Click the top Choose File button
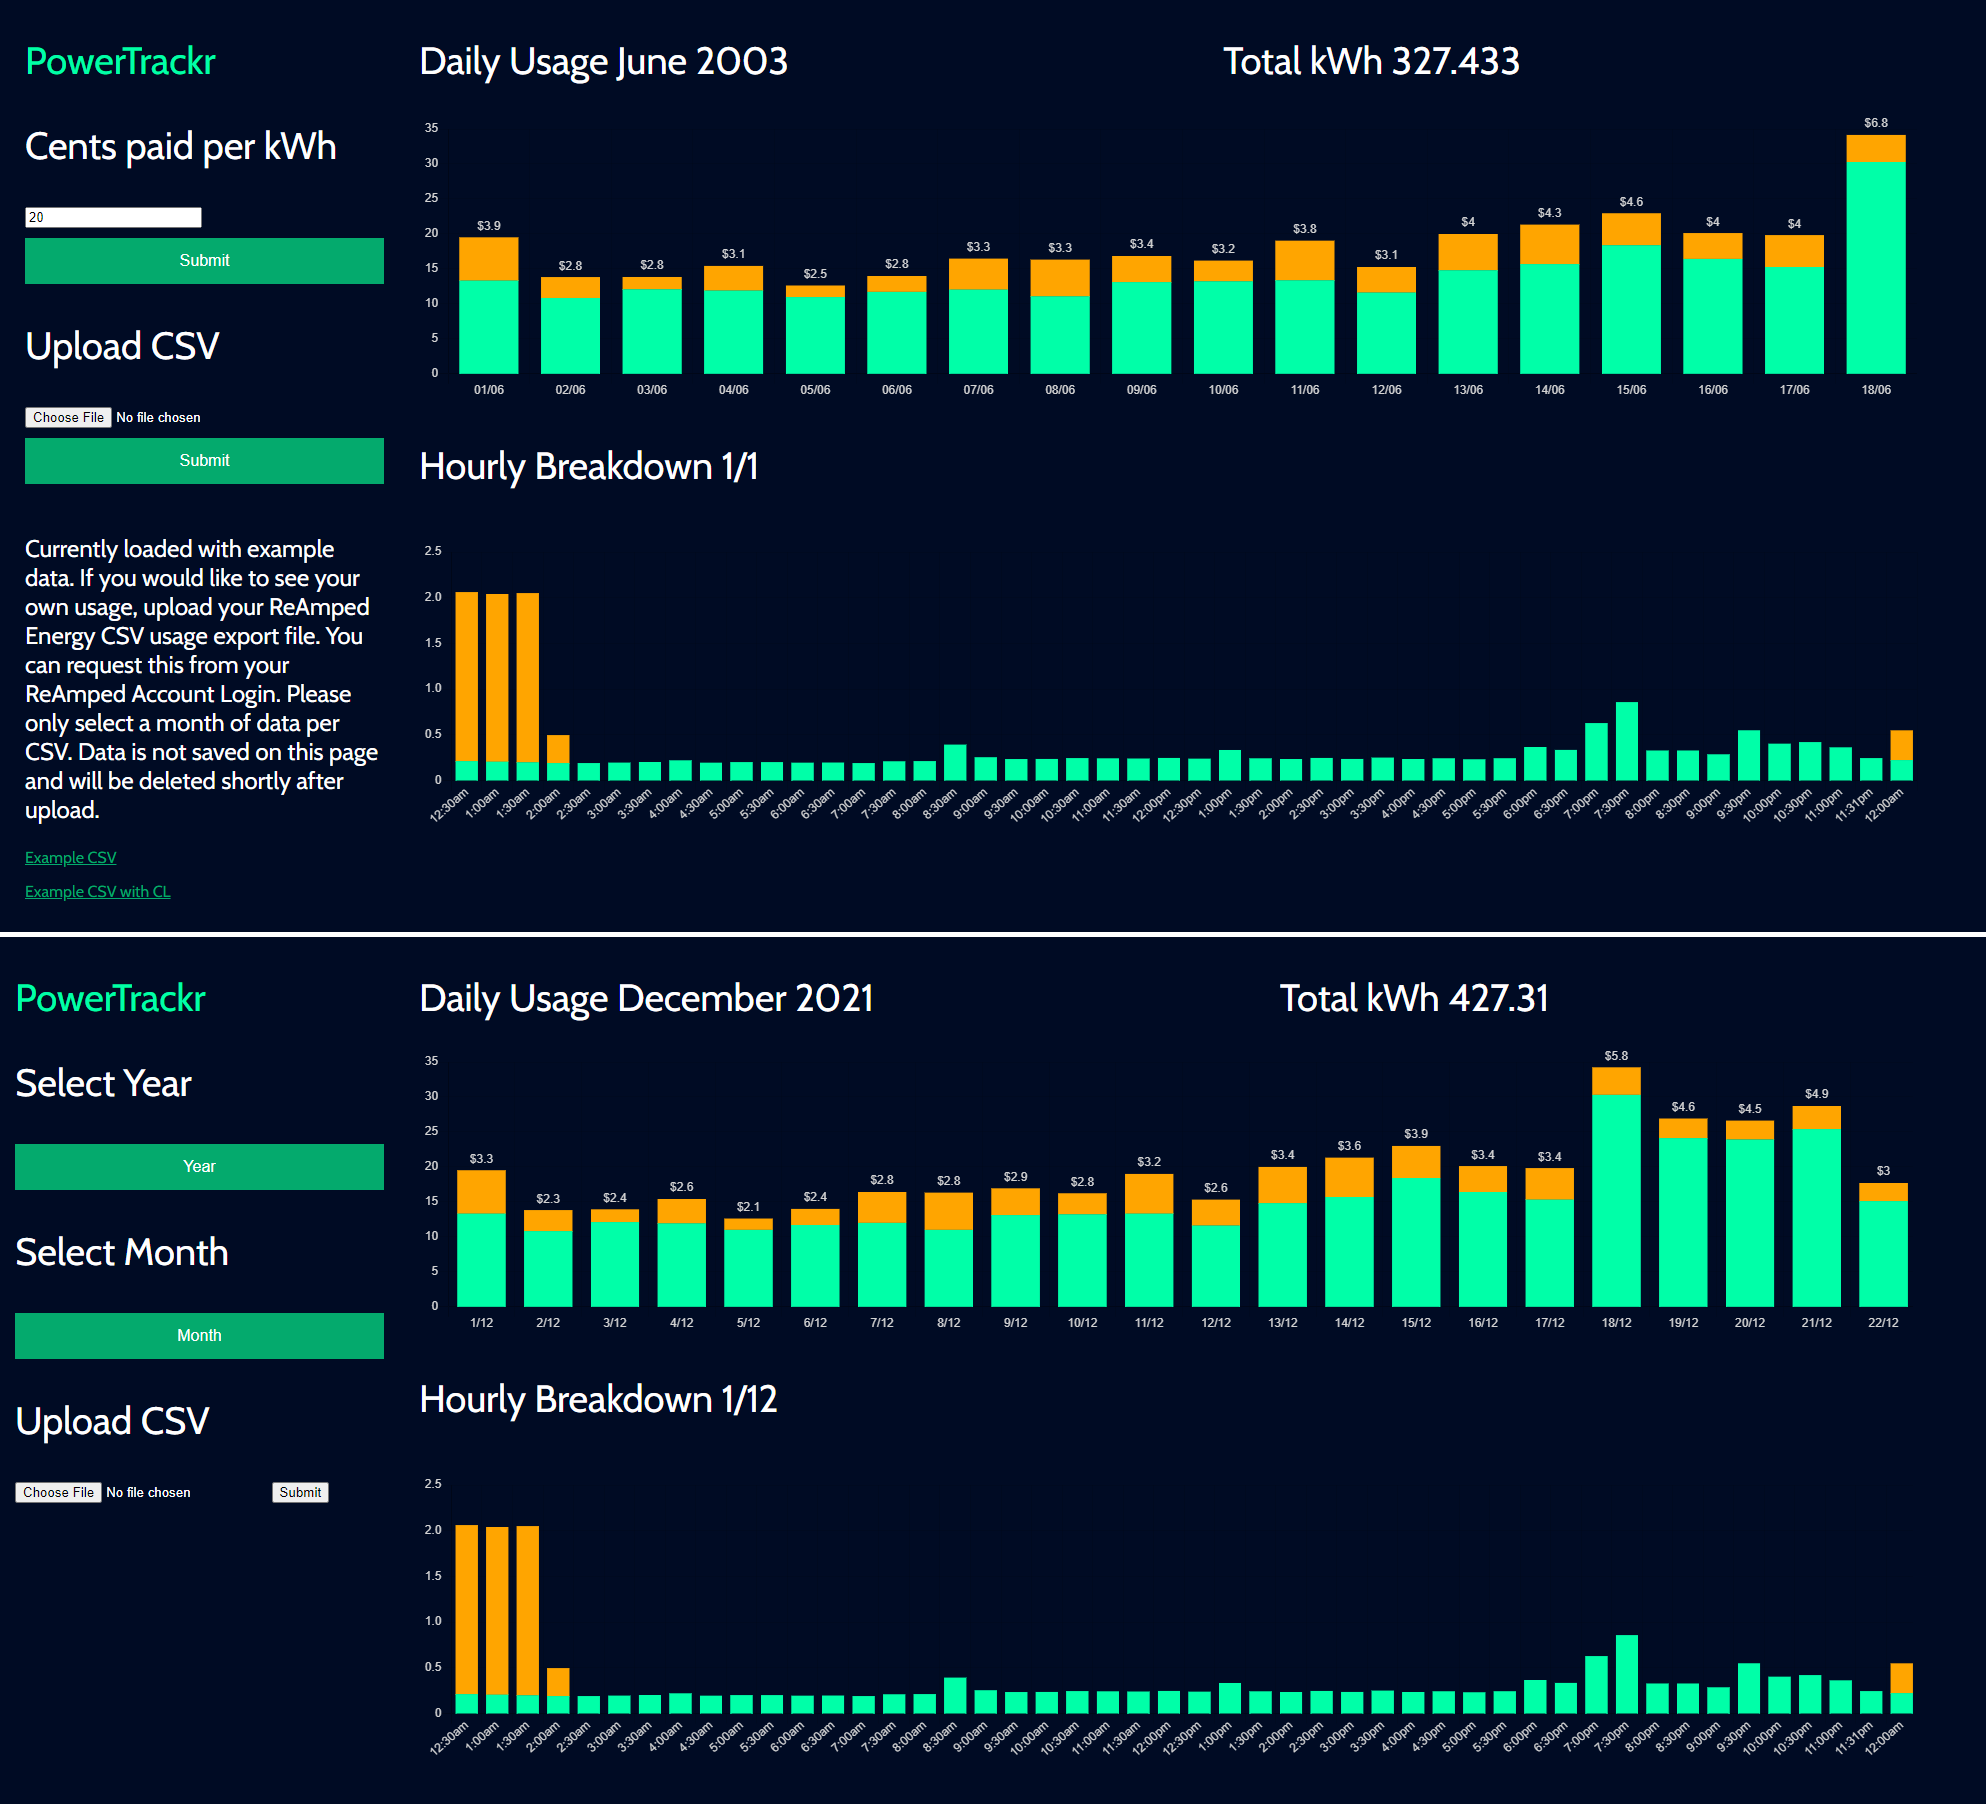The height and width of the screenshot is (1804, 1986). [x=68, y=417]
